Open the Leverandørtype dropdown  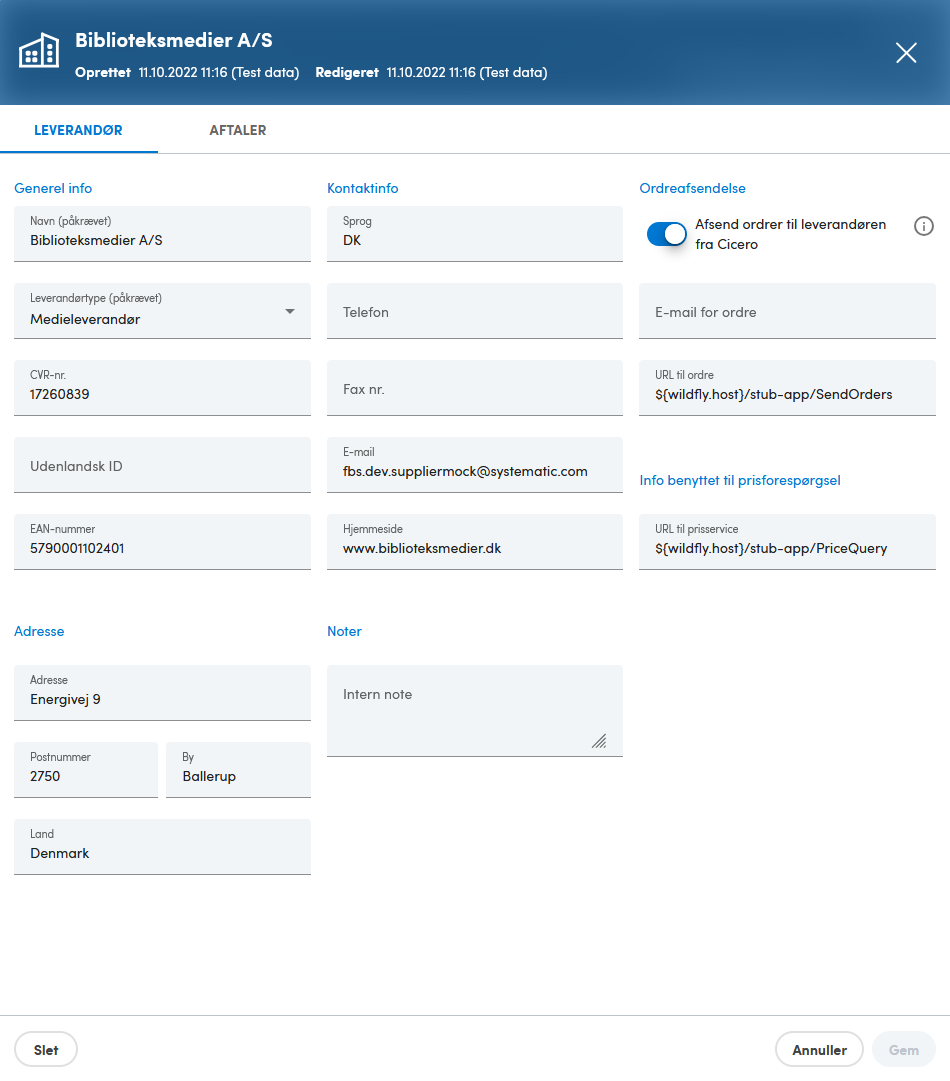[x=162, y=311]
